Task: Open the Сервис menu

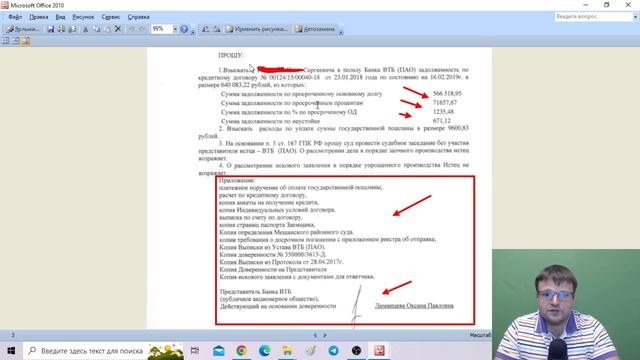Action: click(x=111, y=17)
